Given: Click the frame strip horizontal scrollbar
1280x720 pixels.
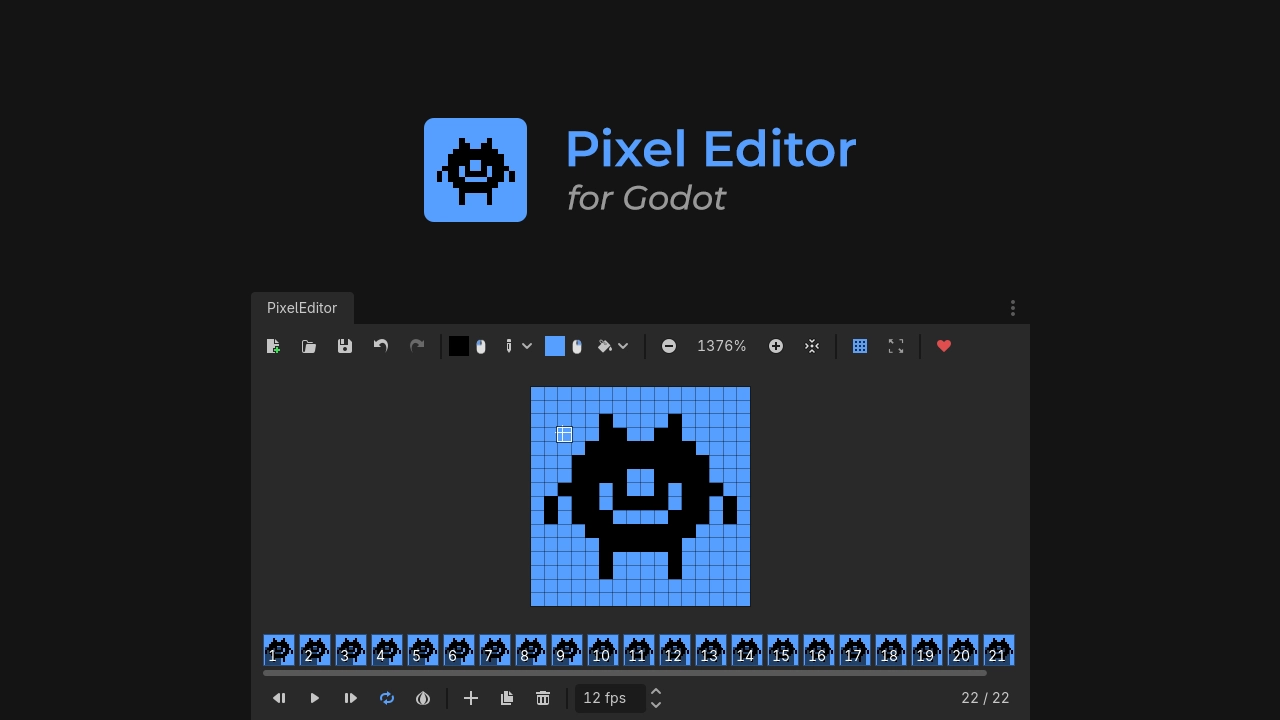Looking at the screenshot, I should (625, 673).
